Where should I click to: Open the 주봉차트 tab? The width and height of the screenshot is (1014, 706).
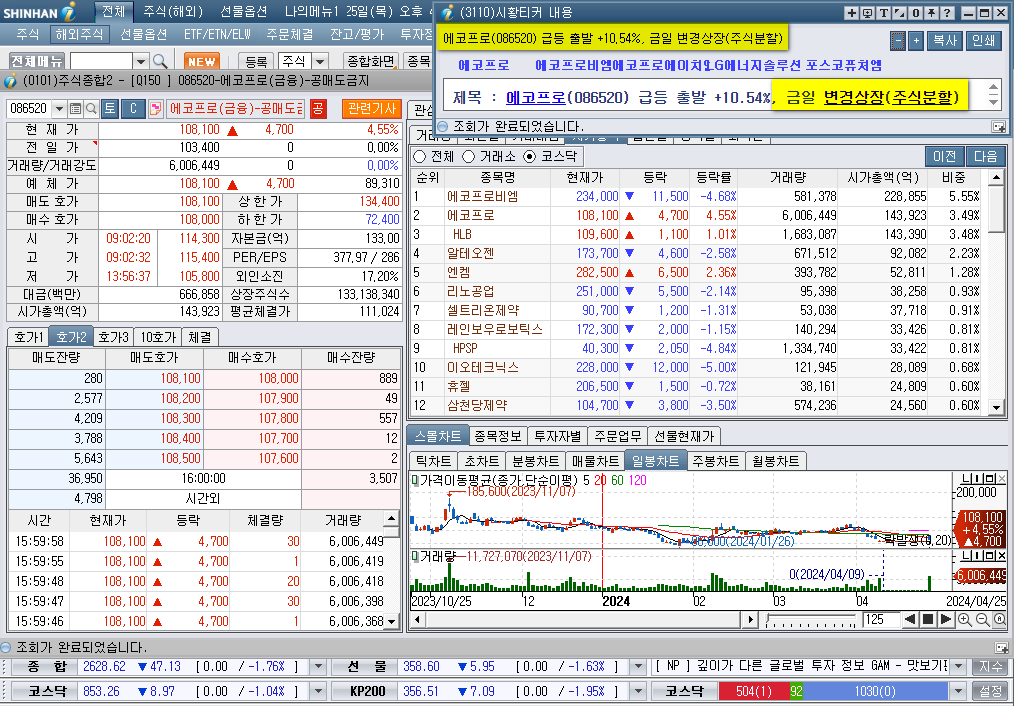click(x=715, y=461)
